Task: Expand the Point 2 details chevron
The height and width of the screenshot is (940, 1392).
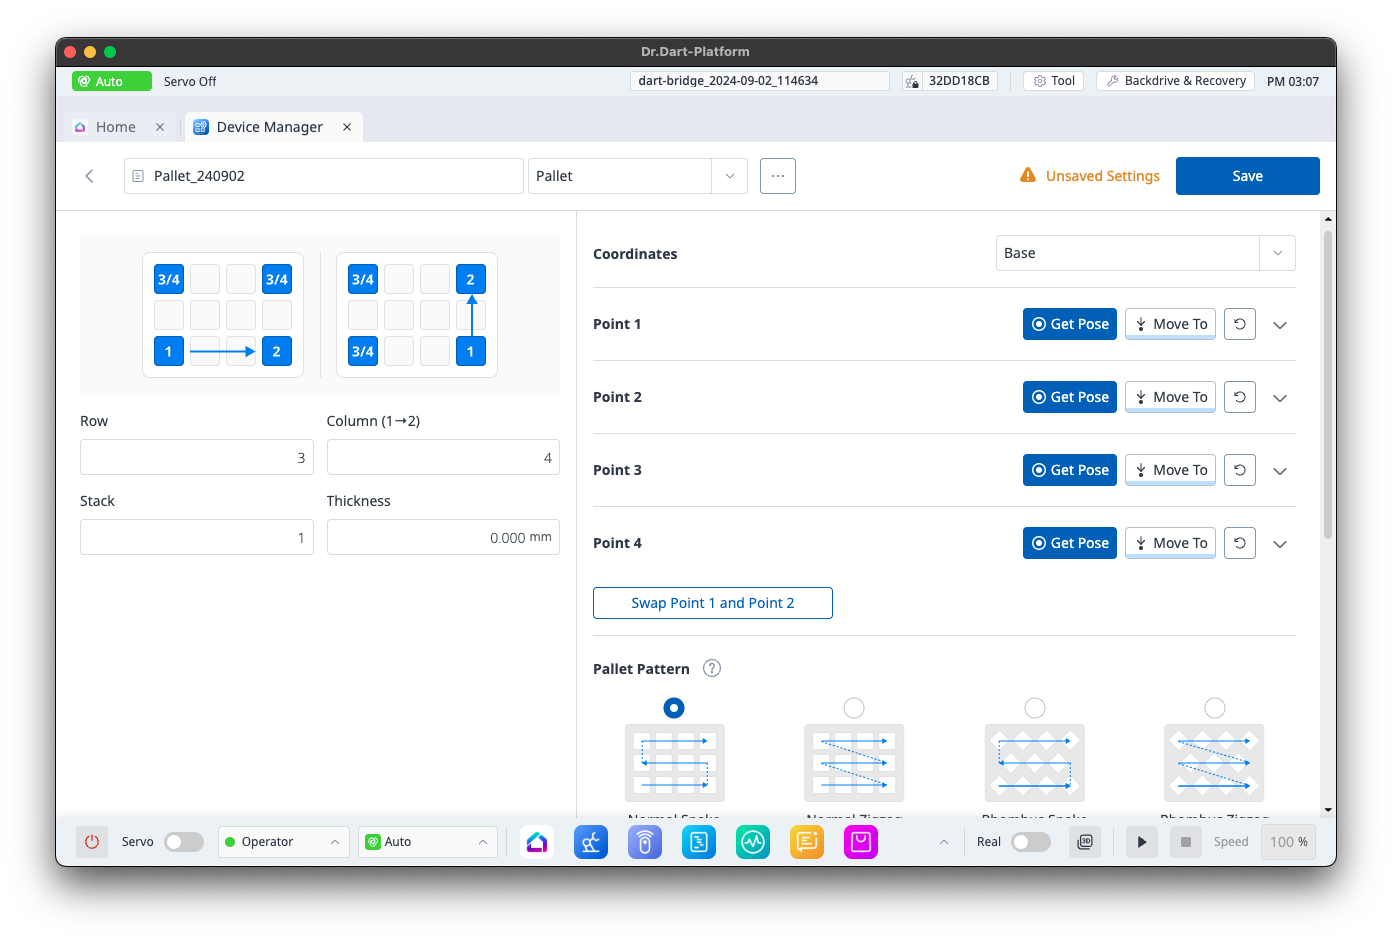Action: point(1279,398)
